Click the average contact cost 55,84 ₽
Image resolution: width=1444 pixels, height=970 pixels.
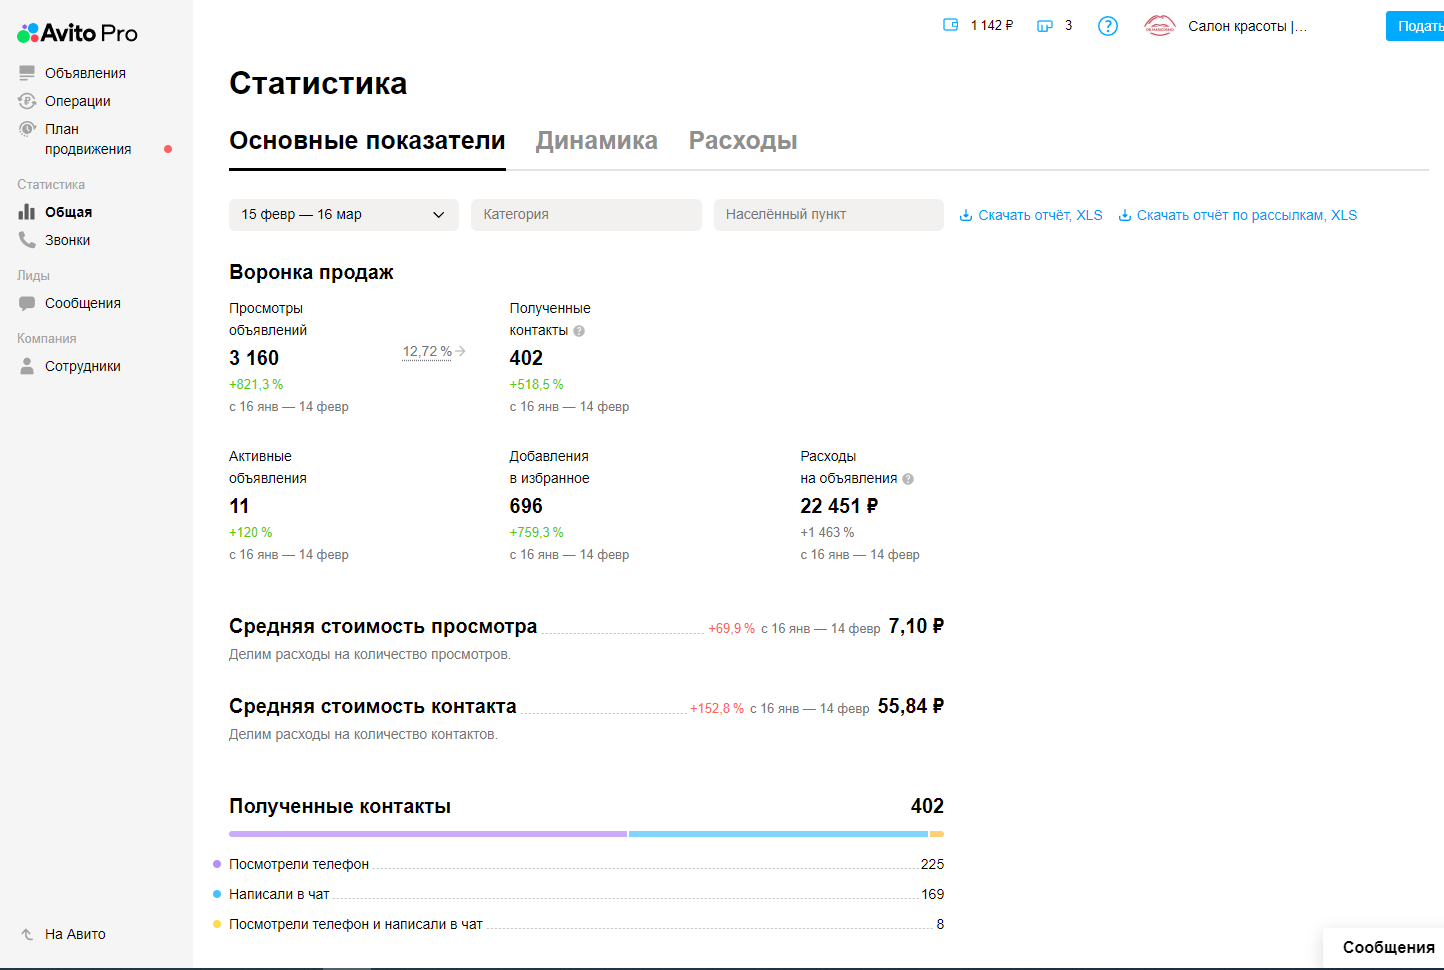pos(911,706)
